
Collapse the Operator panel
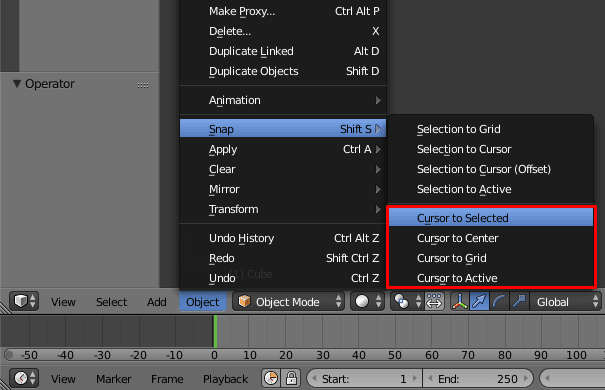[17, 84]
